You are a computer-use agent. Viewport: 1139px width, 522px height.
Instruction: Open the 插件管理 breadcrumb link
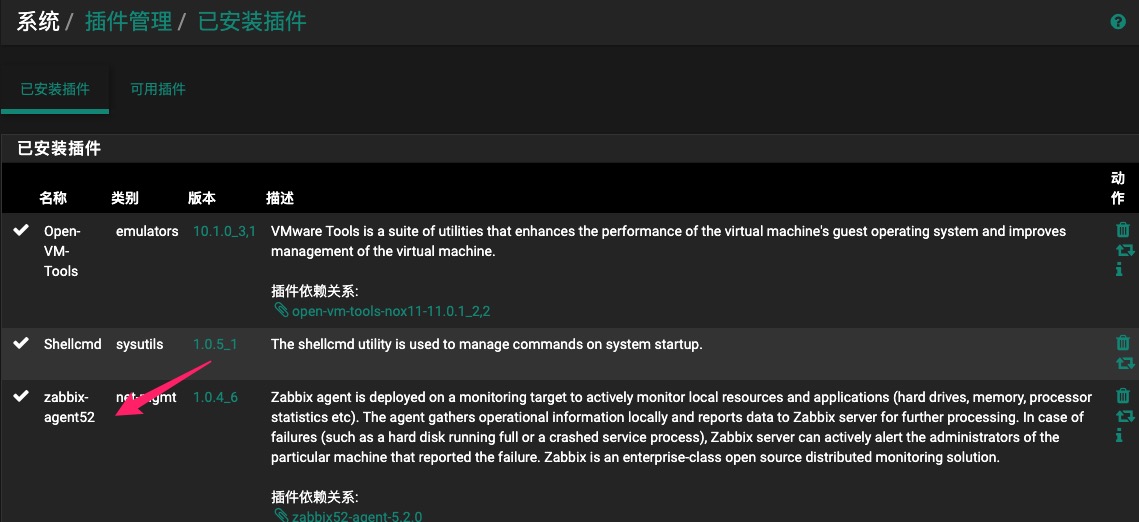pyautogui.click(x=128, y=21)
